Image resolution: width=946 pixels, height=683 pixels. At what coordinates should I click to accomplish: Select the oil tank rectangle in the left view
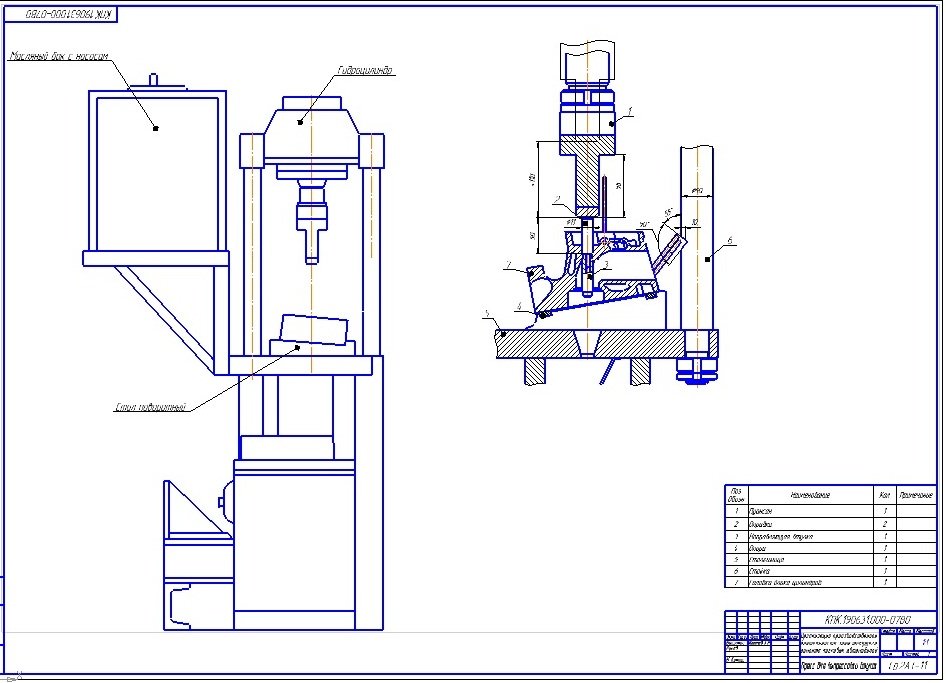(x=155, y=170)
